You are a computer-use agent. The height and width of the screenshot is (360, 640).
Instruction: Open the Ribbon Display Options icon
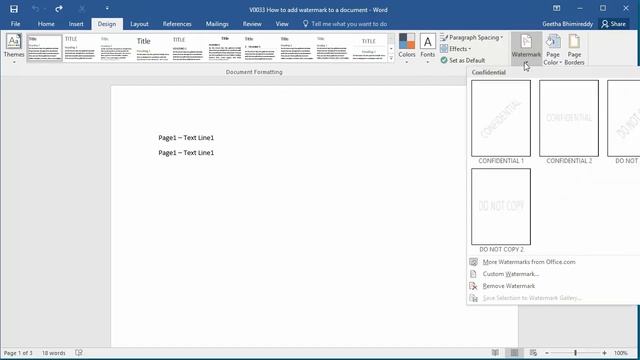click(x=556, y=9)
